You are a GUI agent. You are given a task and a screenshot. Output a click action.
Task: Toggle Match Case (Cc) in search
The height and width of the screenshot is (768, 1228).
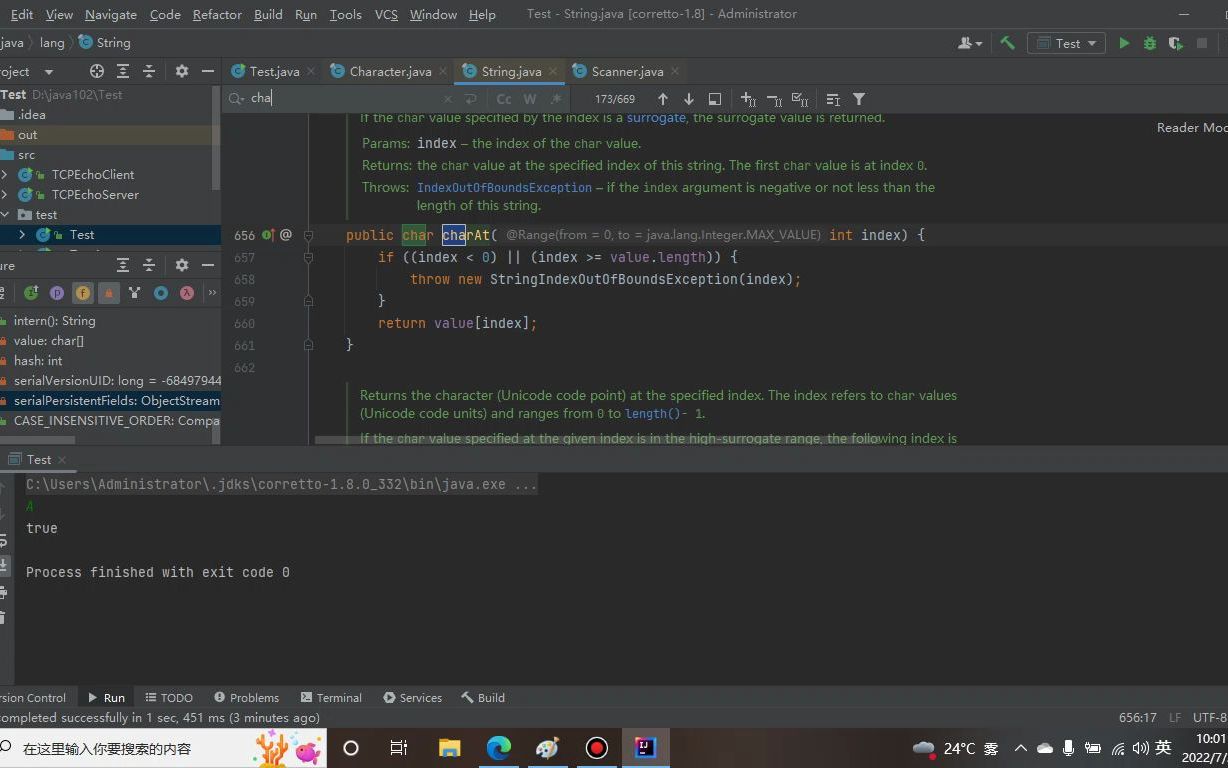[504, 99]
